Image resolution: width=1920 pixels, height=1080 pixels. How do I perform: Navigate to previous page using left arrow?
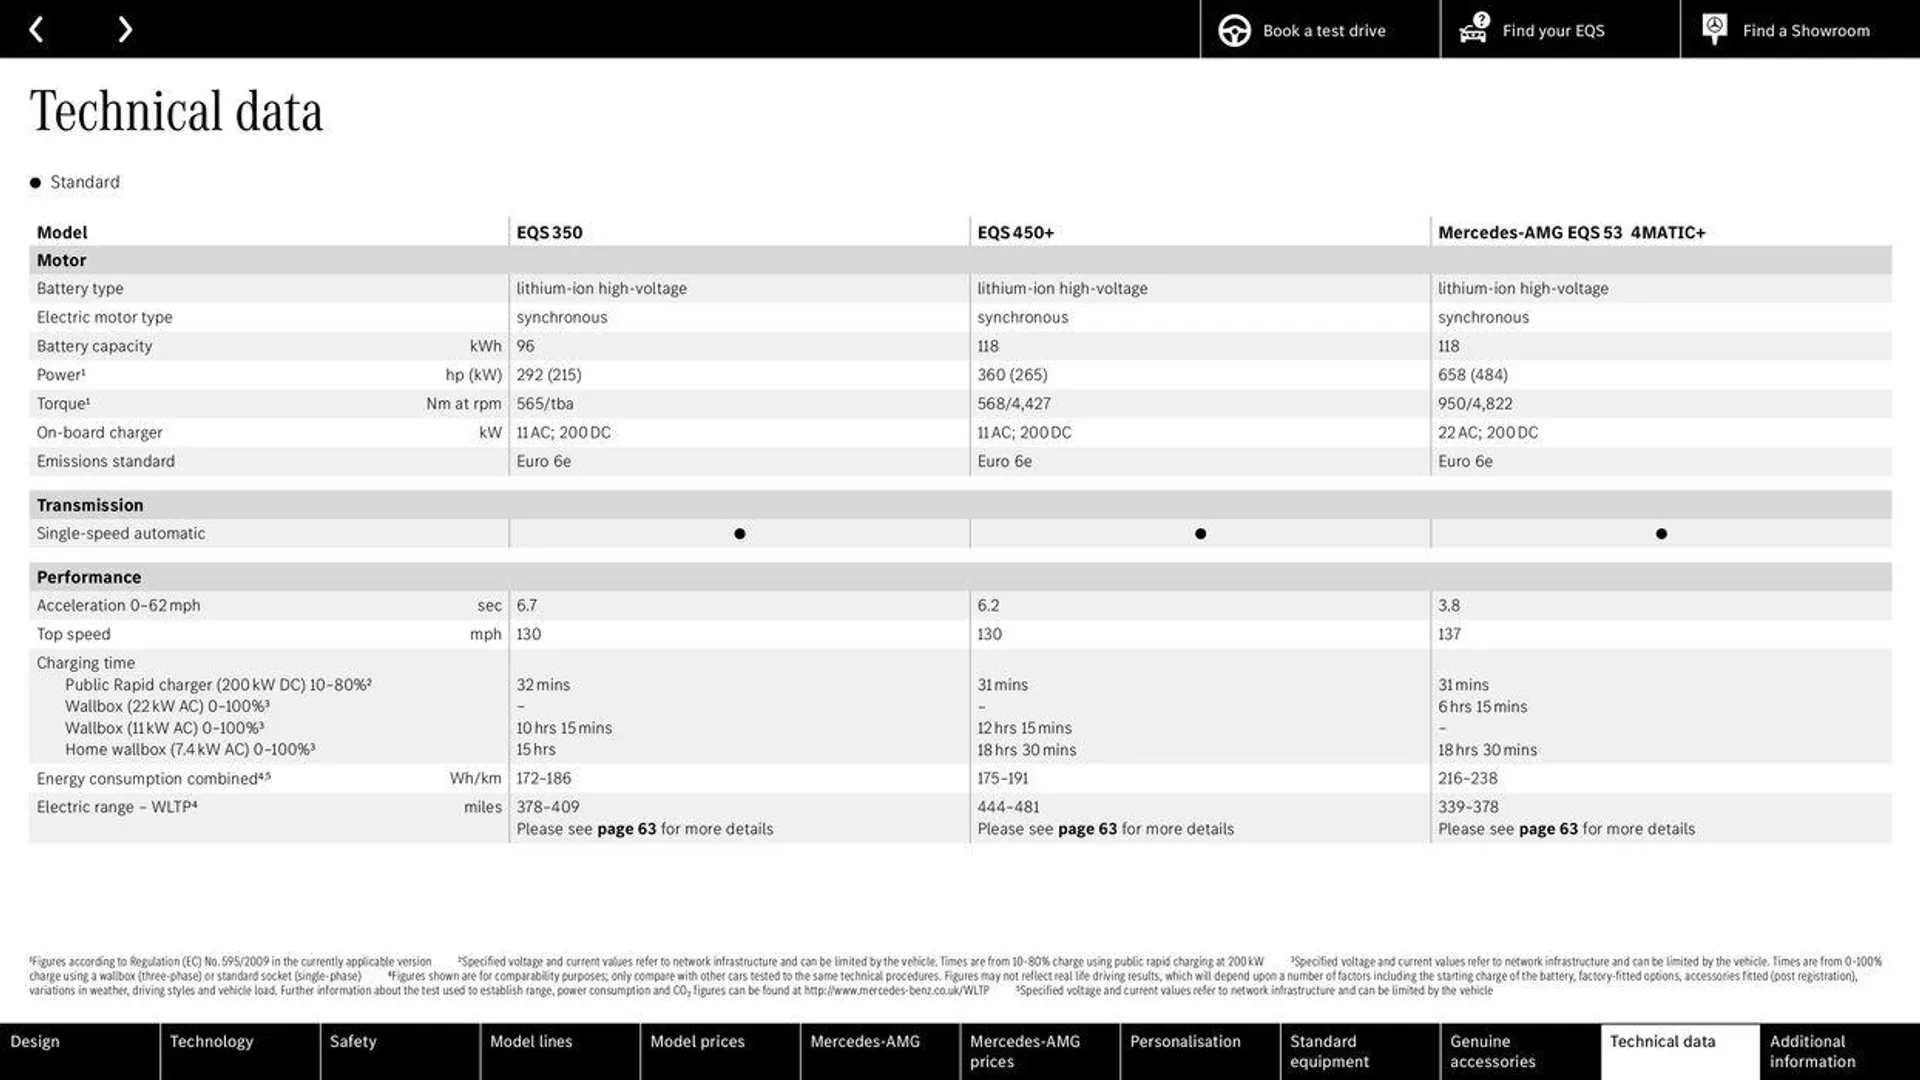pos(34,28)
